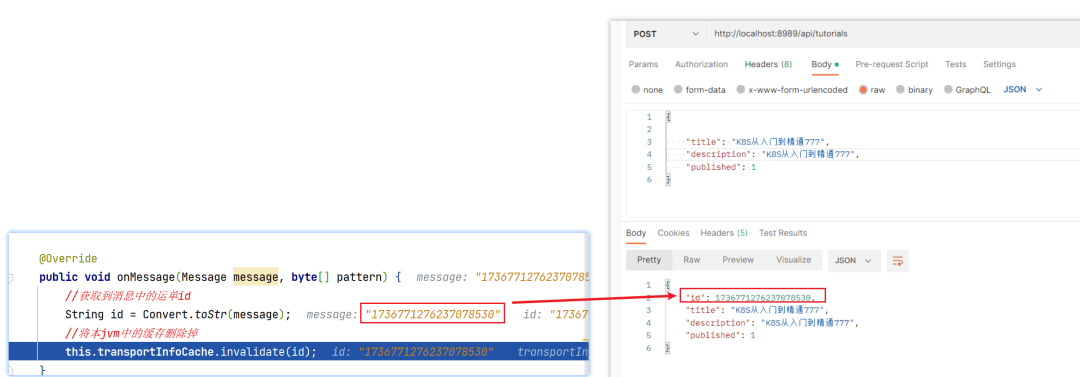Switch to the Raw response view
The image size is (1080, 377).
point(692,260)
